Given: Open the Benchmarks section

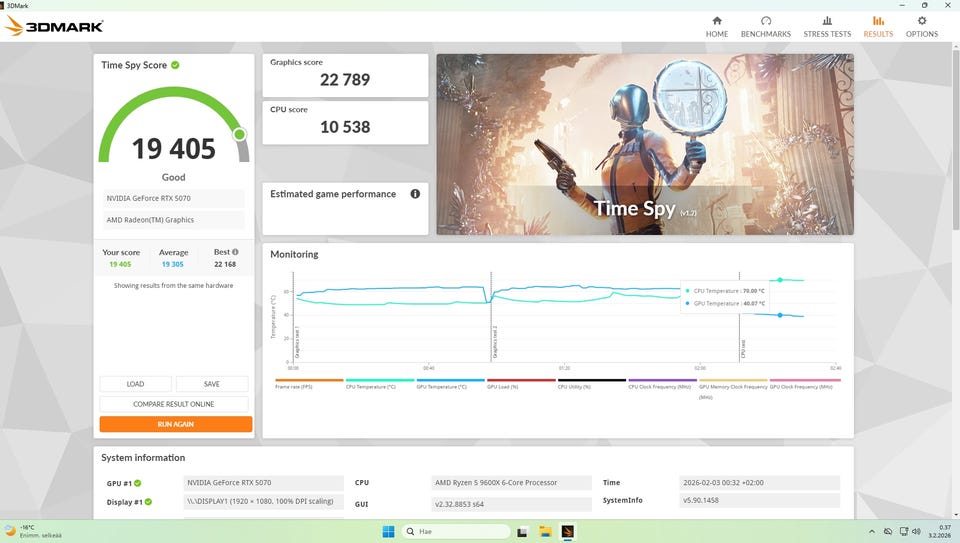Looking at the screenshot, I should pyautogui.click(x=765, y=27).
